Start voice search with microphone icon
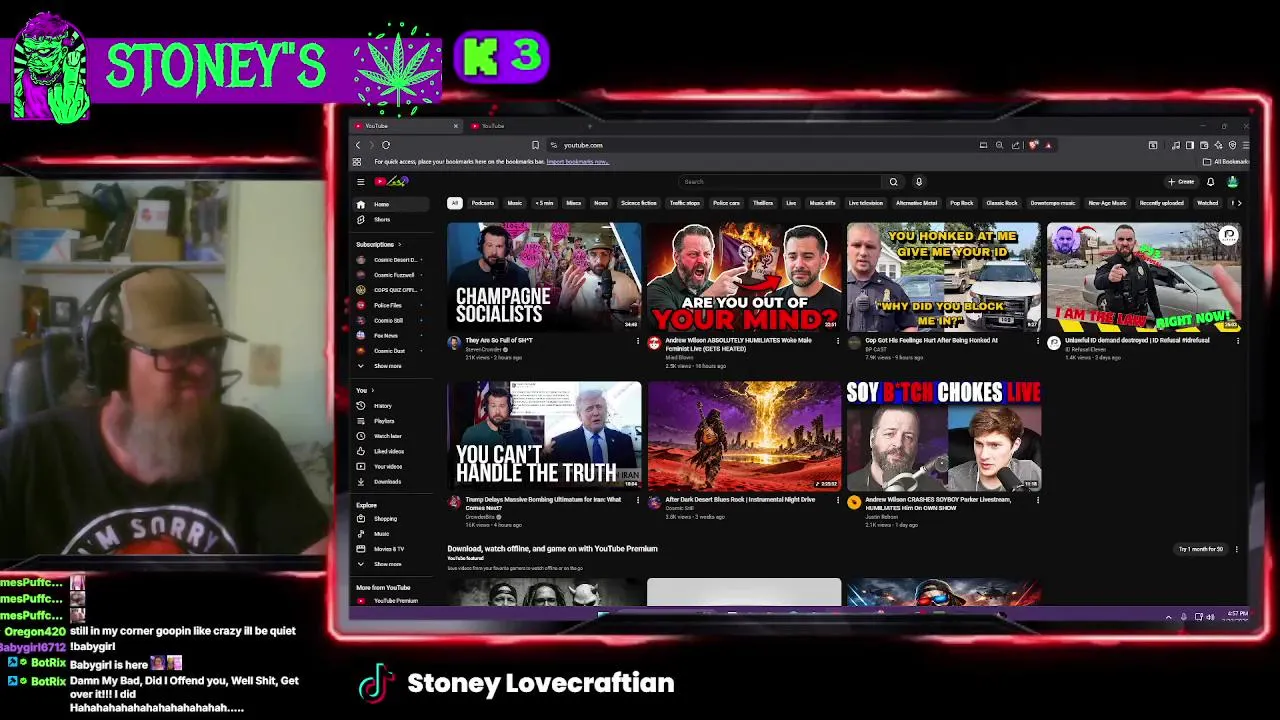 pyautogui.click(x=919, y=182)
